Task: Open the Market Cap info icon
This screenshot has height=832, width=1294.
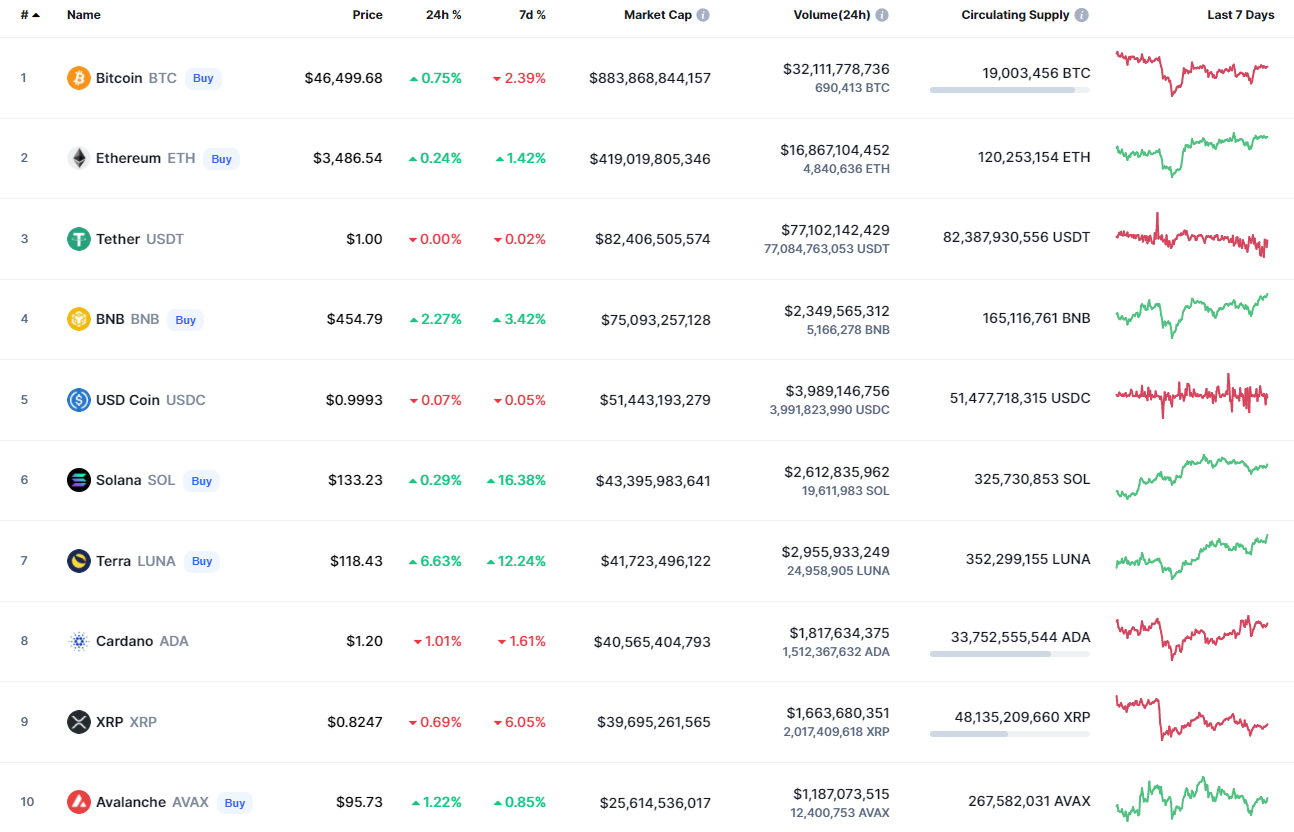Action: pyautogui.click(x=703, y=15)
